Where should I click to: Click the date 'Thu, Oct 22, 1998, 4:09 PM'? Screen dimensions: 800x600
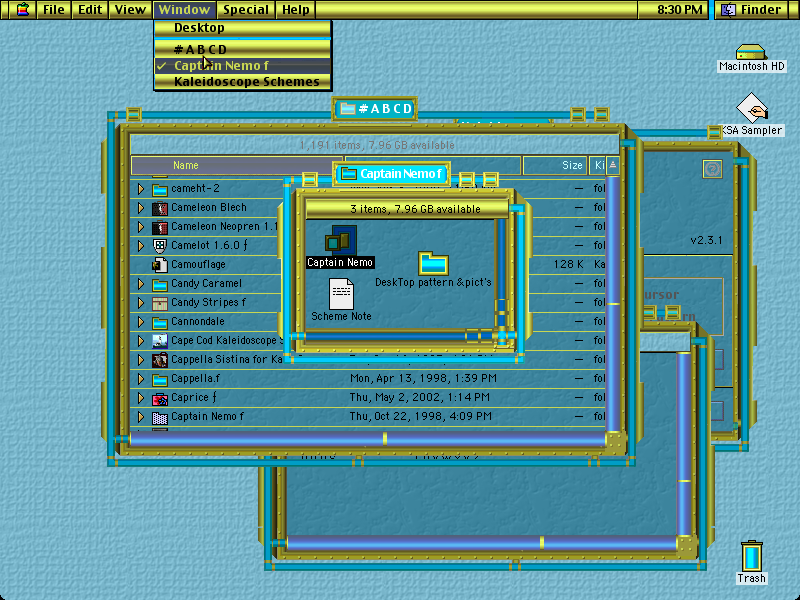click(x=420, y=416)
